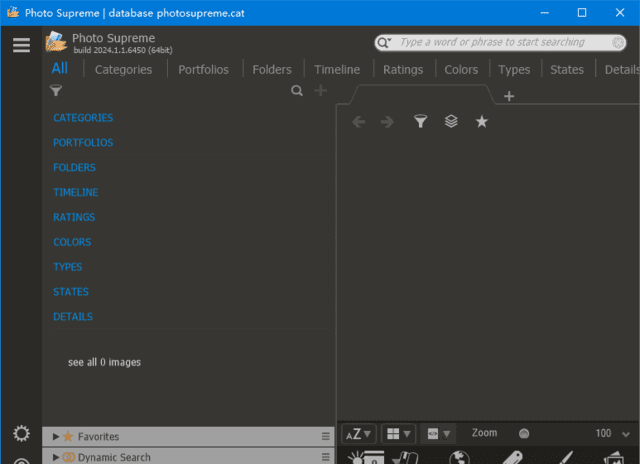The image size is (640, 464).
Task: Click the stacked photos icon in the bottom right
Action: coord(613,457)
